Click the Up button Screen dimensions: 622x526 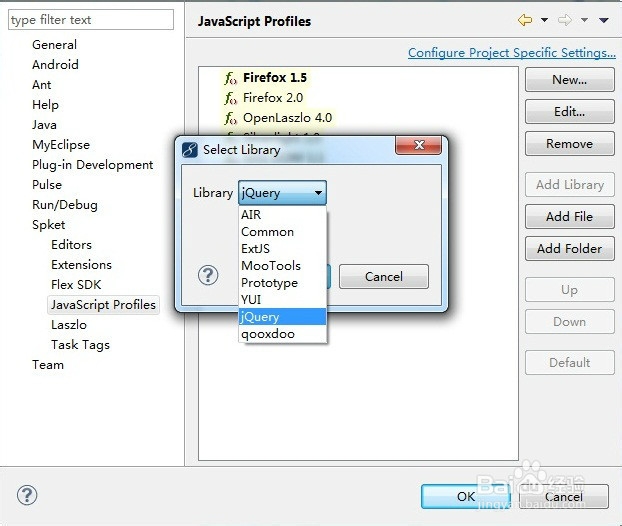tap(570, 290)
